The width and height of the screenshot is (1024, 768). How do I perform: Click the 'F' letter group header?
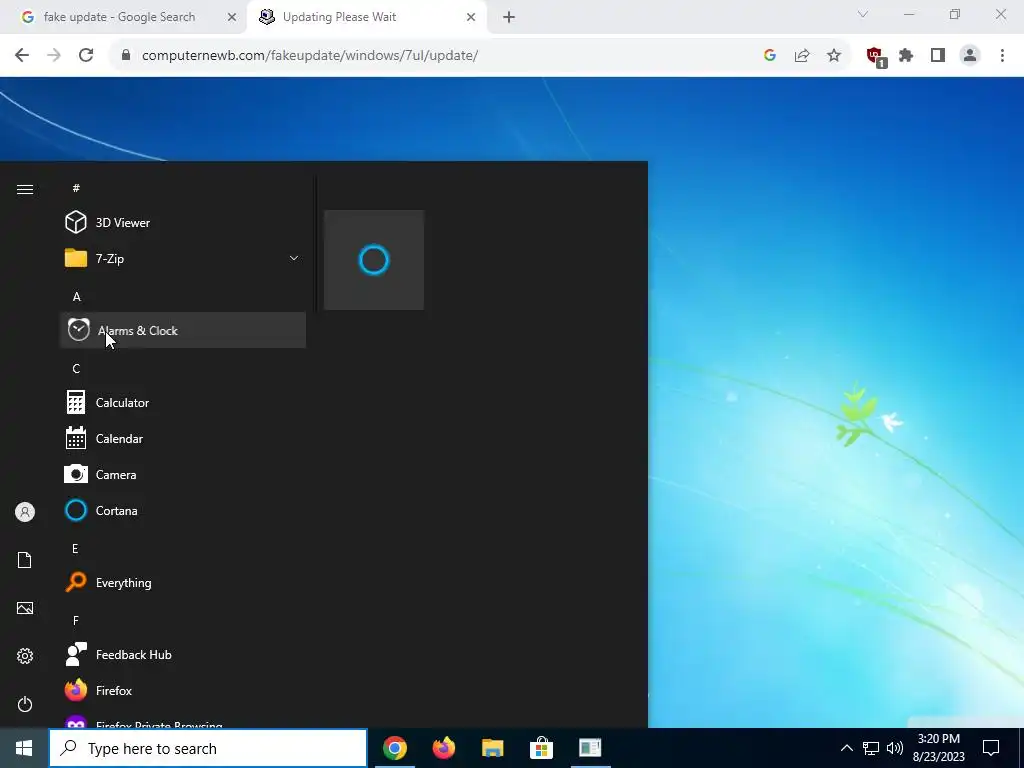point(76,620)
